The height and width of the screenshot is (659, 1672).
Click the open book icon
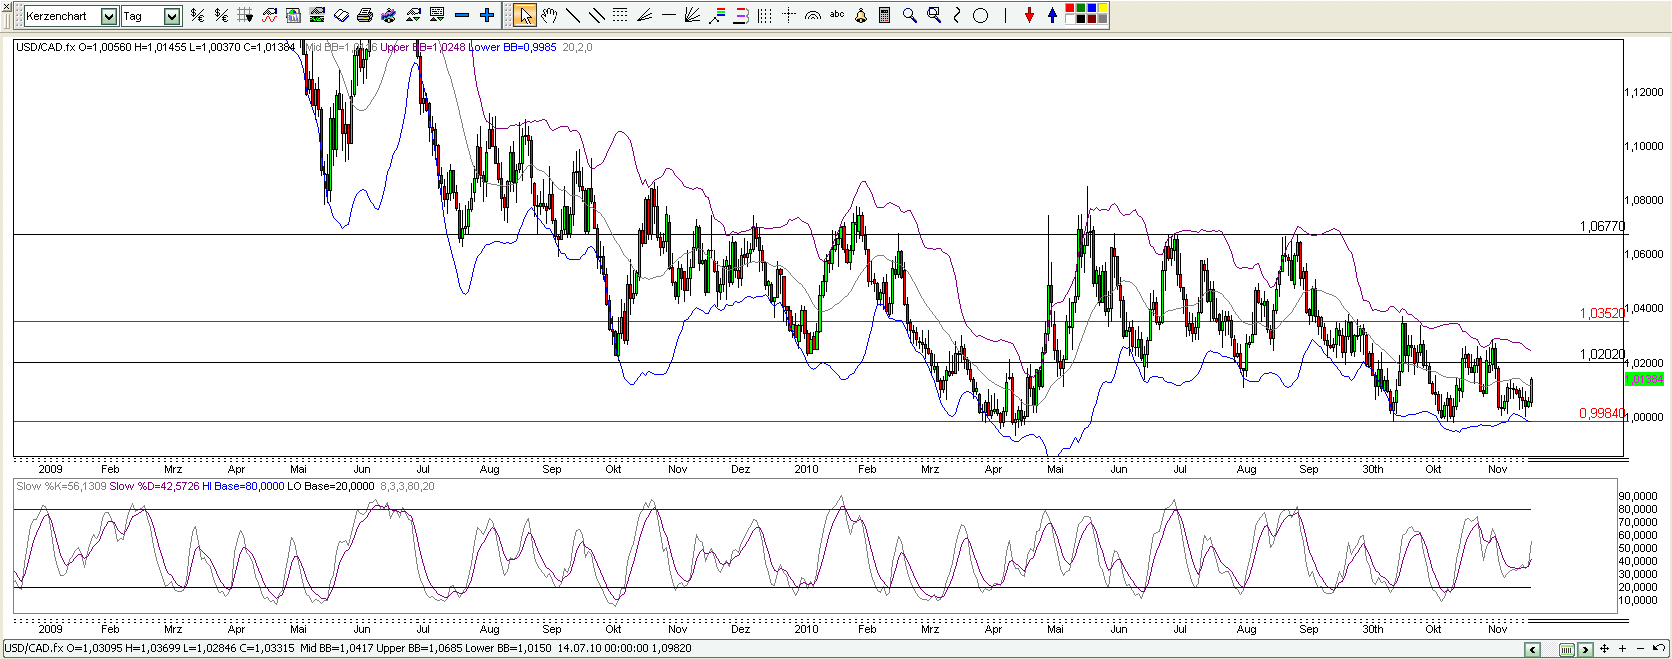tap(341, 15)
